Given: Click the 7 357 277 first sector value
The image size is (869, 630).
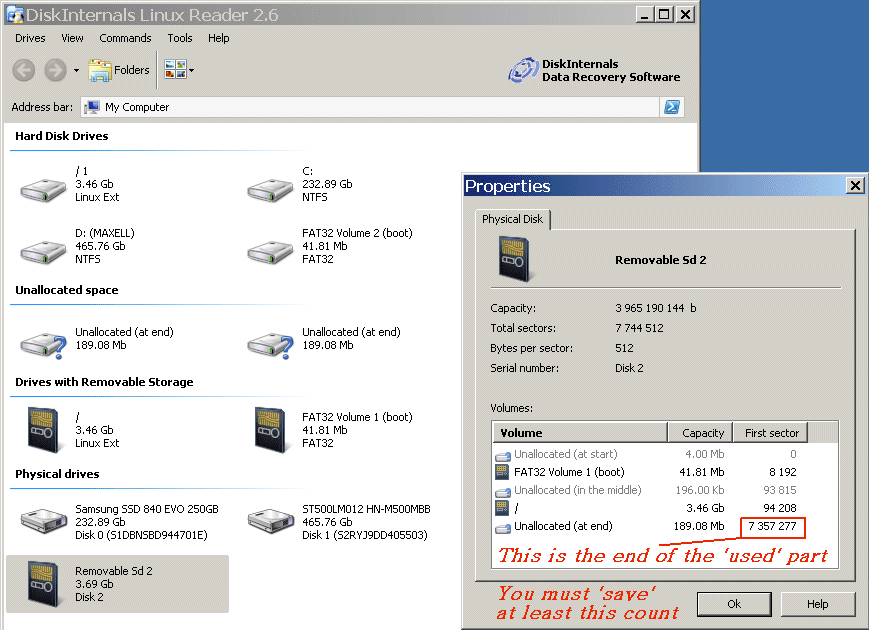Looking at the screenshot, I should (x=772, y=526).
